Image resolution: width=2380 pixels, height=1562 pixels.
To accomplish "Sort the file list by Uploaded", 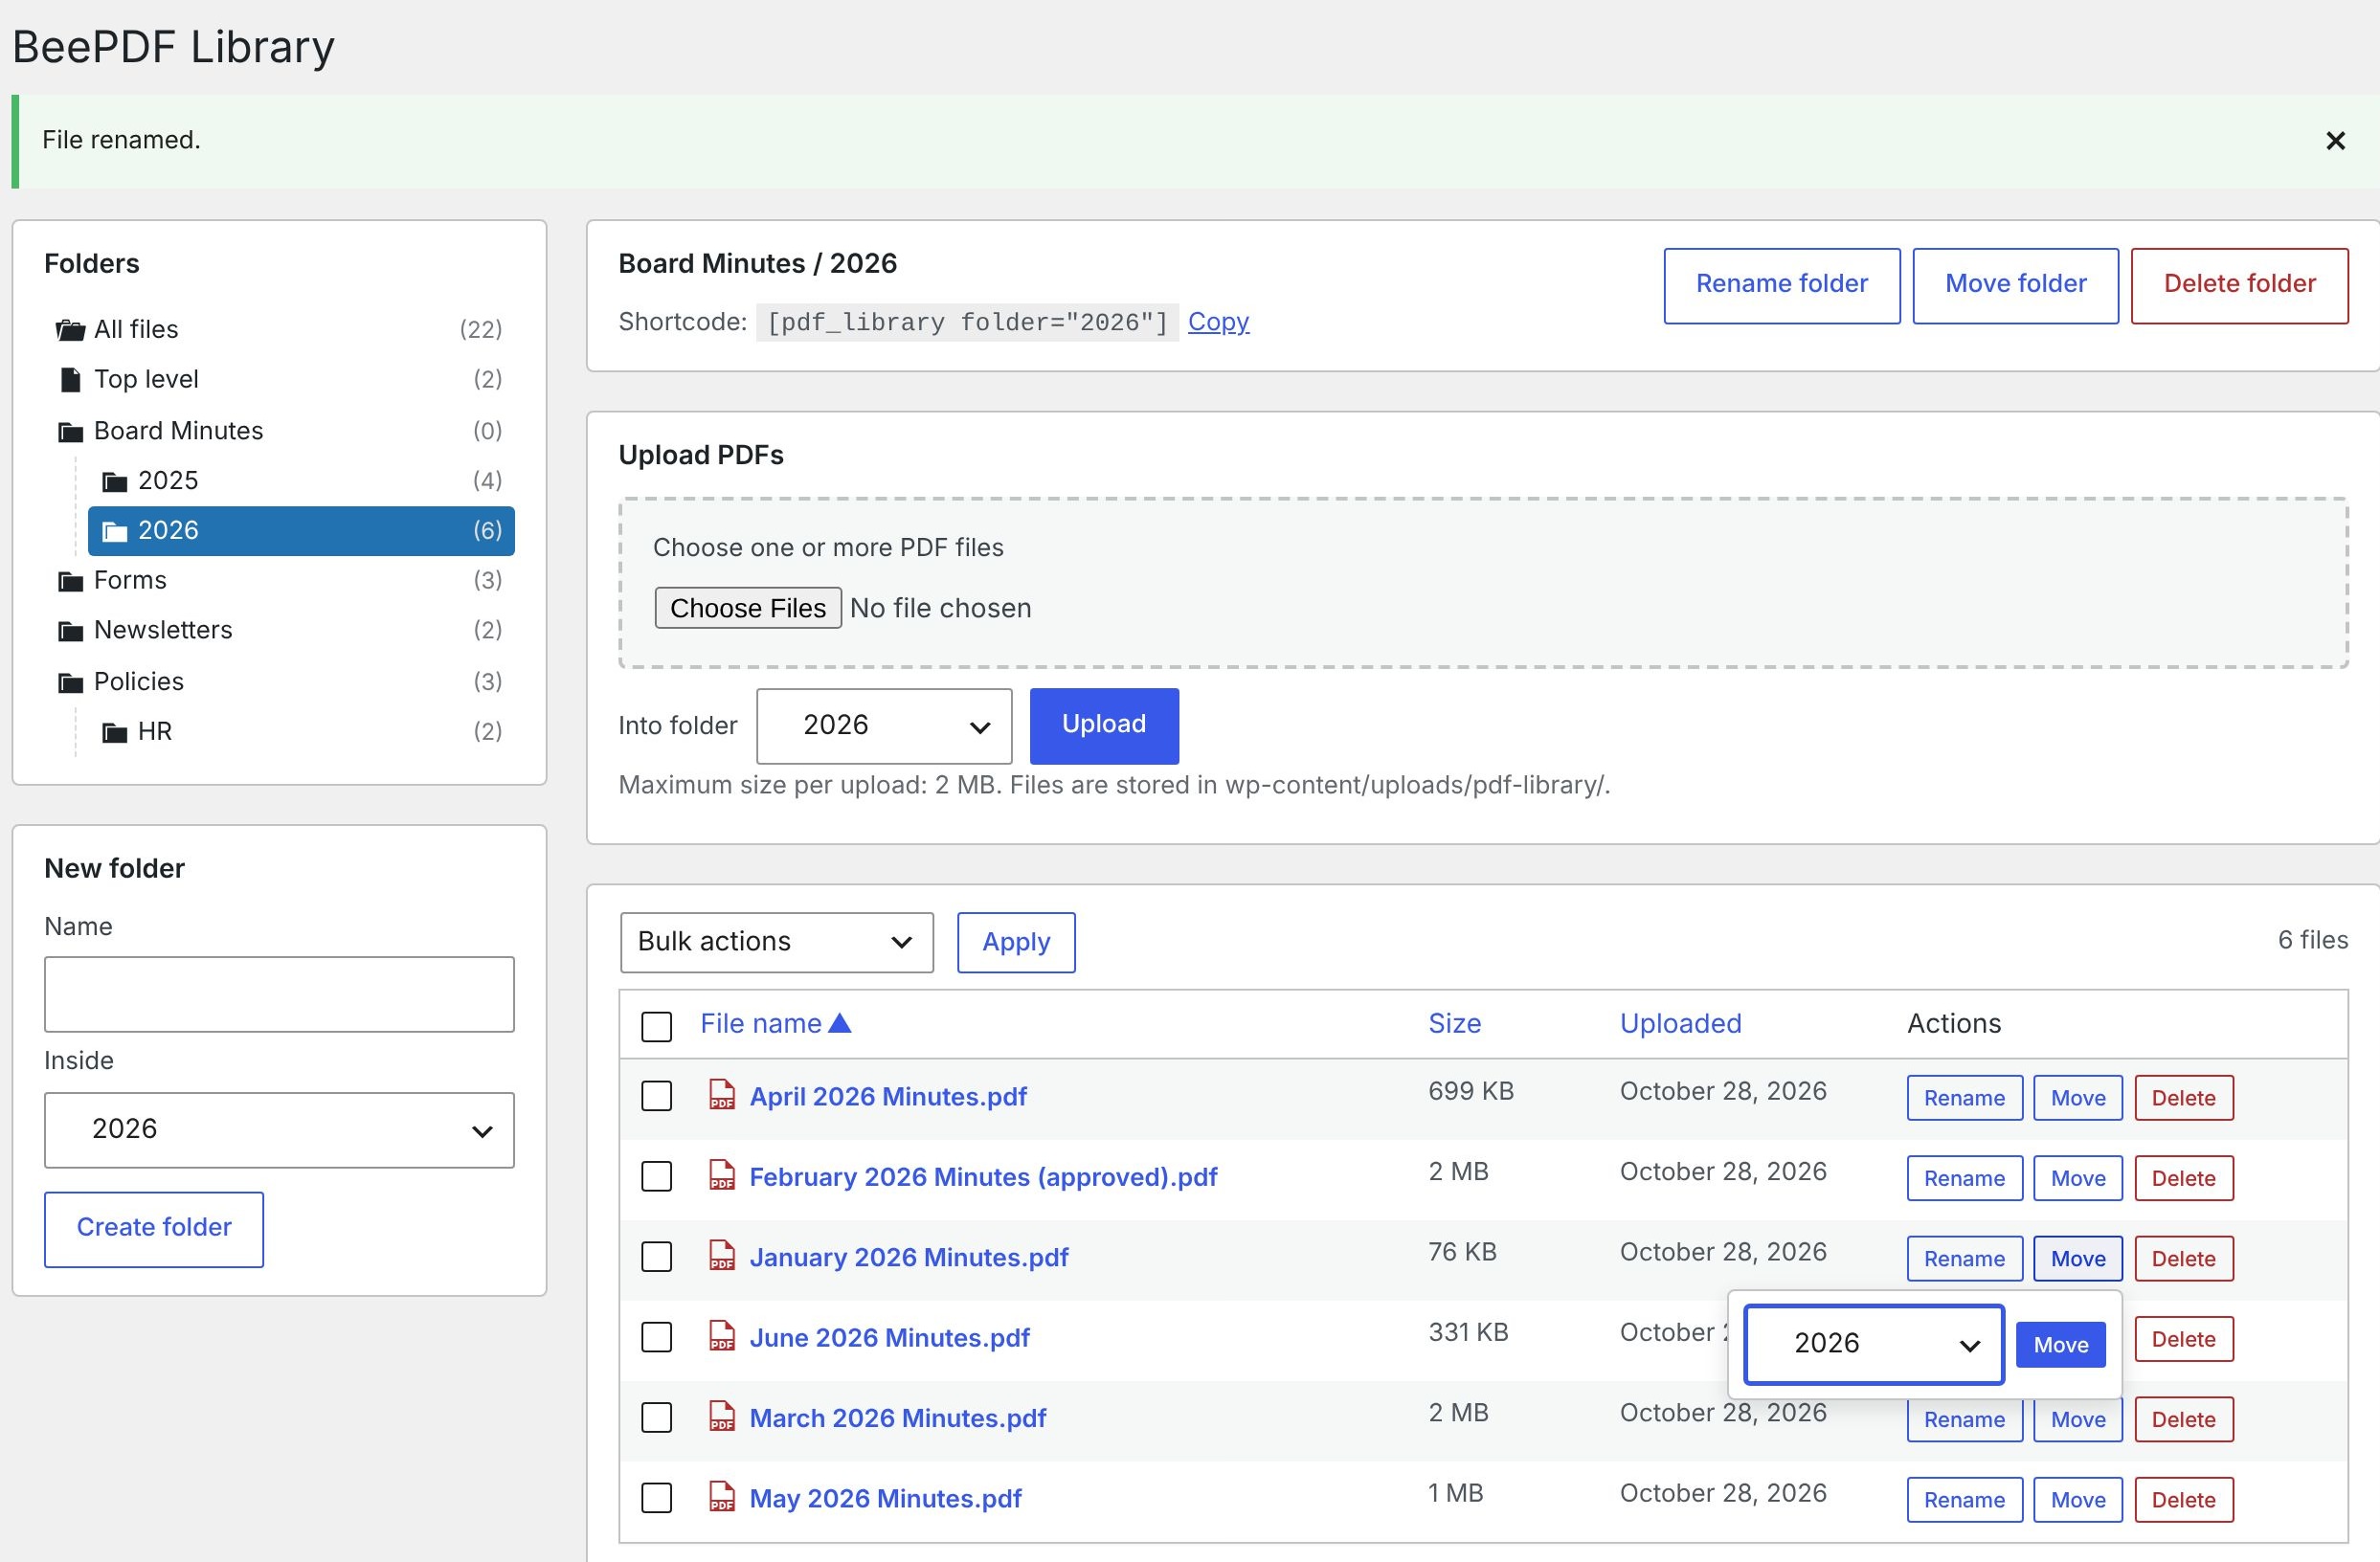I will 1680,1023.
